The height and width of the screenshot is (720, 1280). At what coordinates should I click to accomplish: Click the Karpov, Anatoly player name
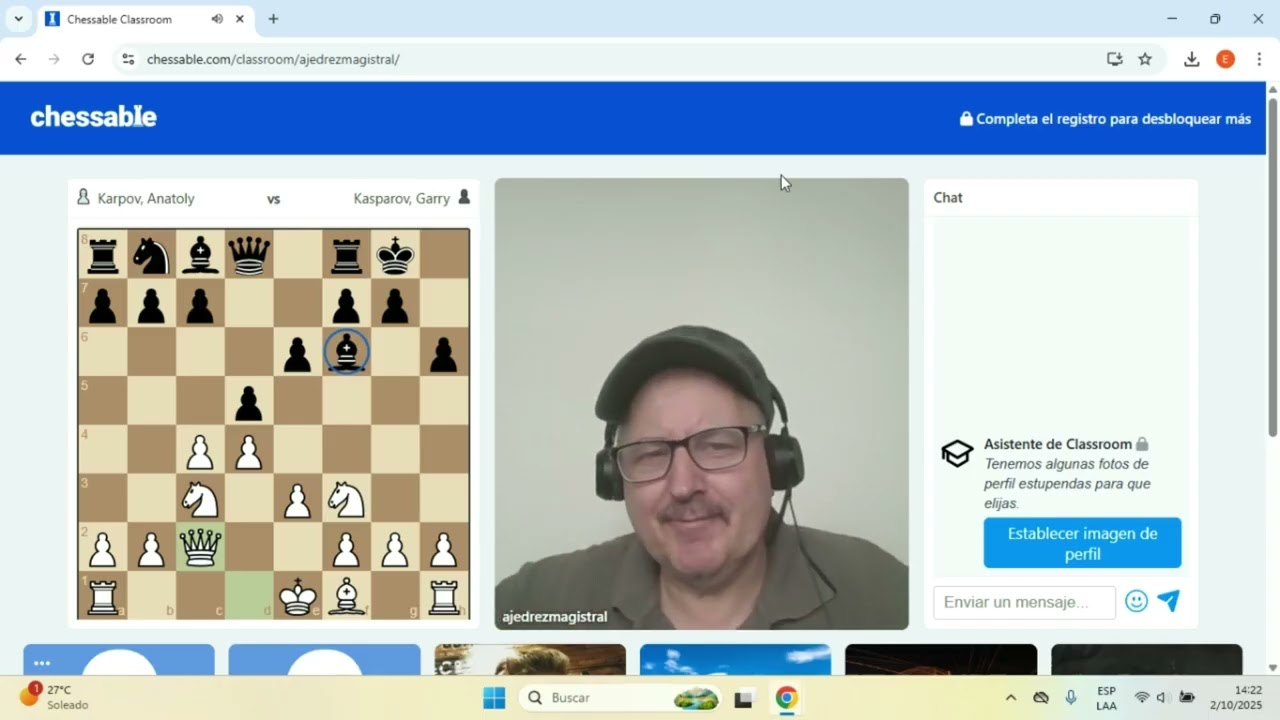tap(146, 198)
